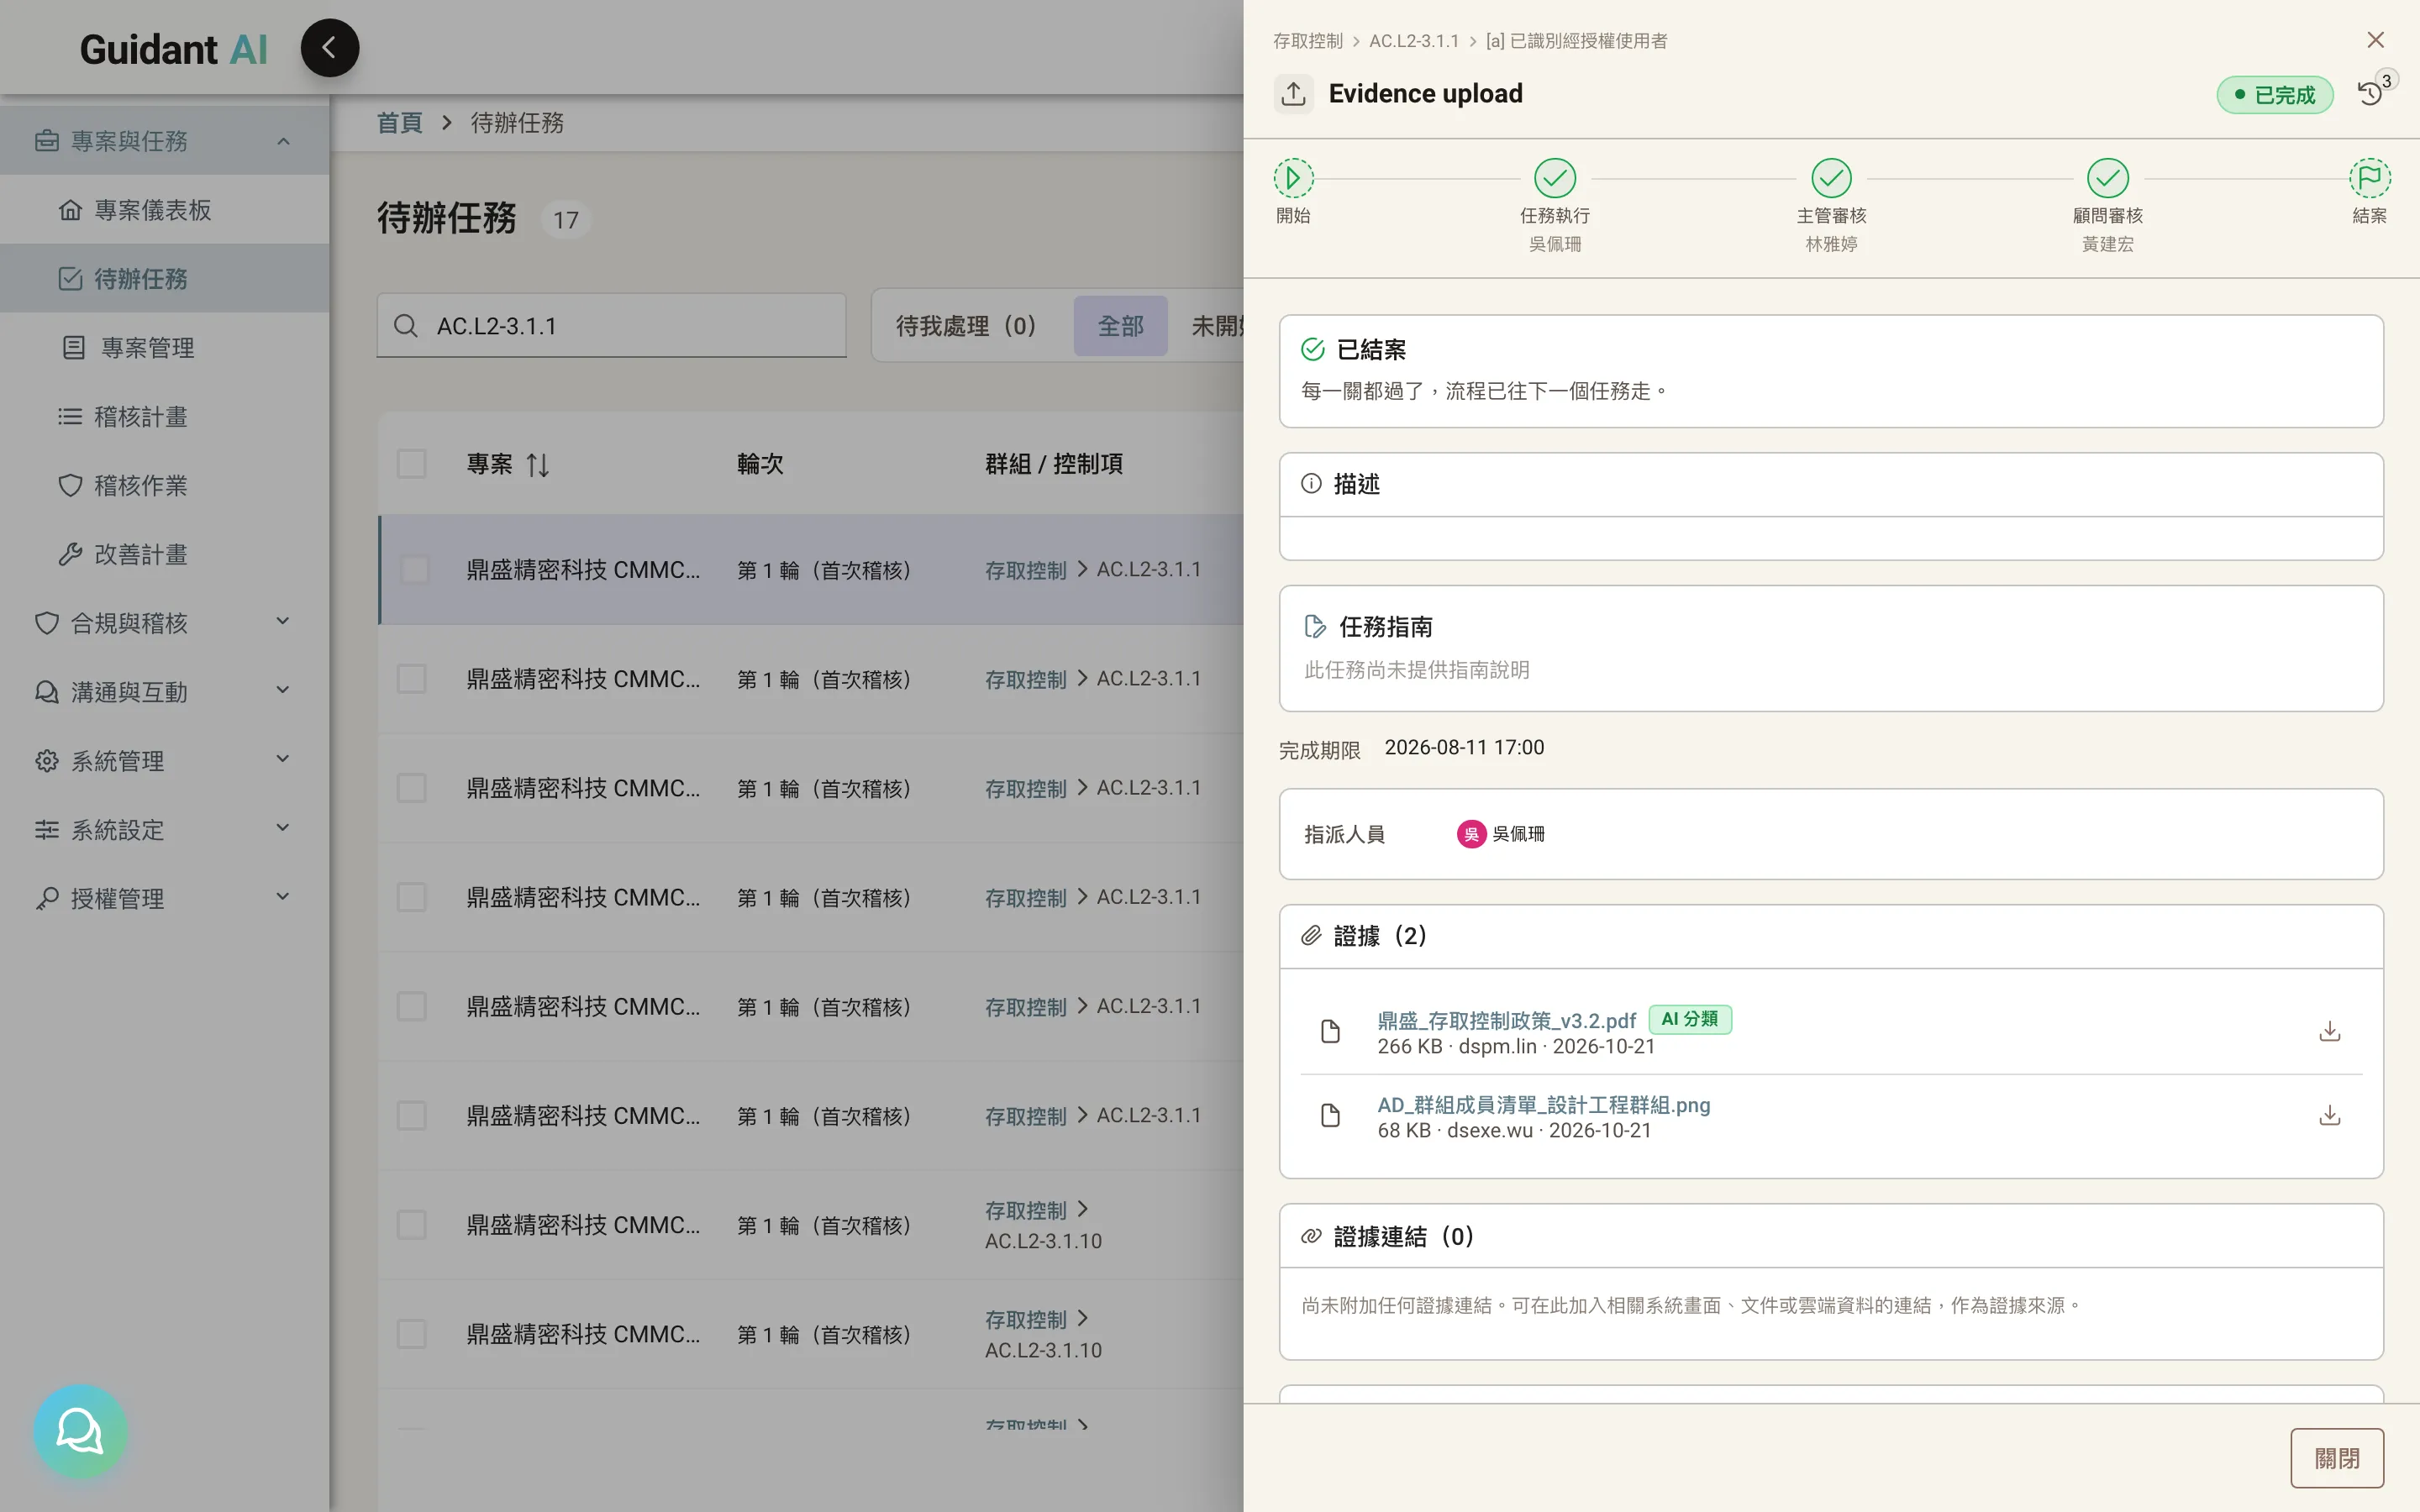The height and width of the screenshot is (1512, 2420).
Task: Click the 主管審核 step checkmark
Action: click(1831, 179)
